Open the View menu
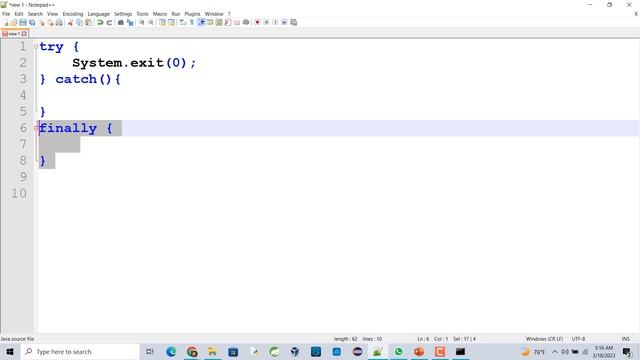The image size is (640, 360). click(52, 14)
